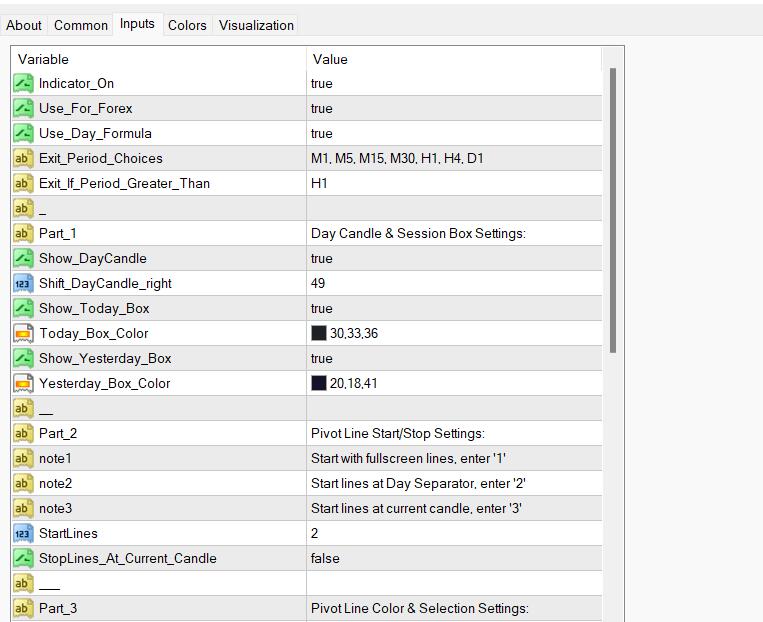Click the string icon beside Exit_Period_Choices
The height and width of the screenshot is (622, 763).
(23, 158)
